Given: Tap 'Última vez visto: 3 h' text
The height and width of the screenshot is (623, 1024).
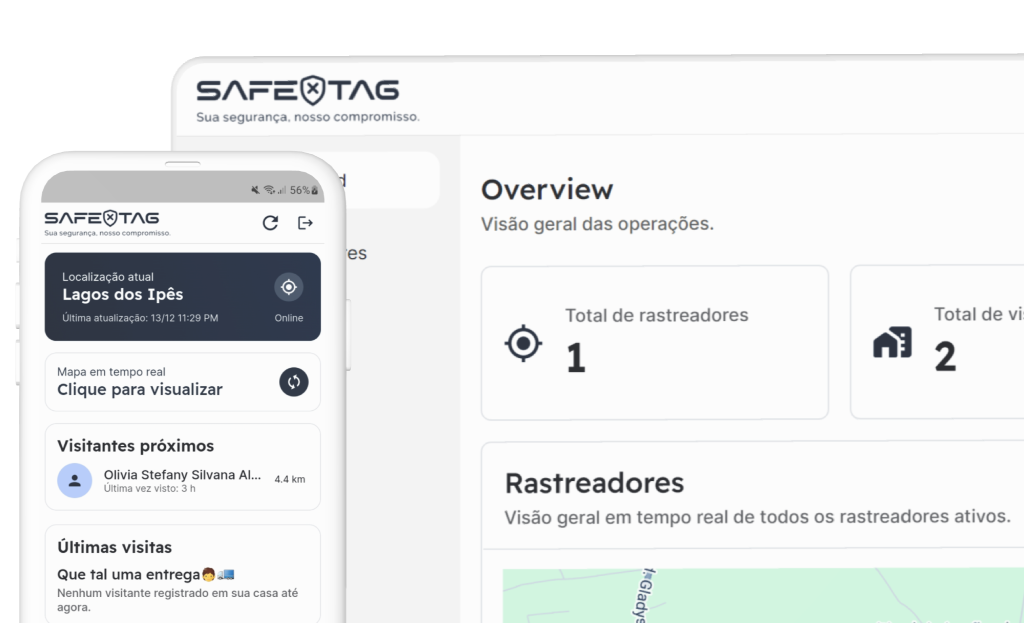Looking at the screenshot, I should point(150,488).
